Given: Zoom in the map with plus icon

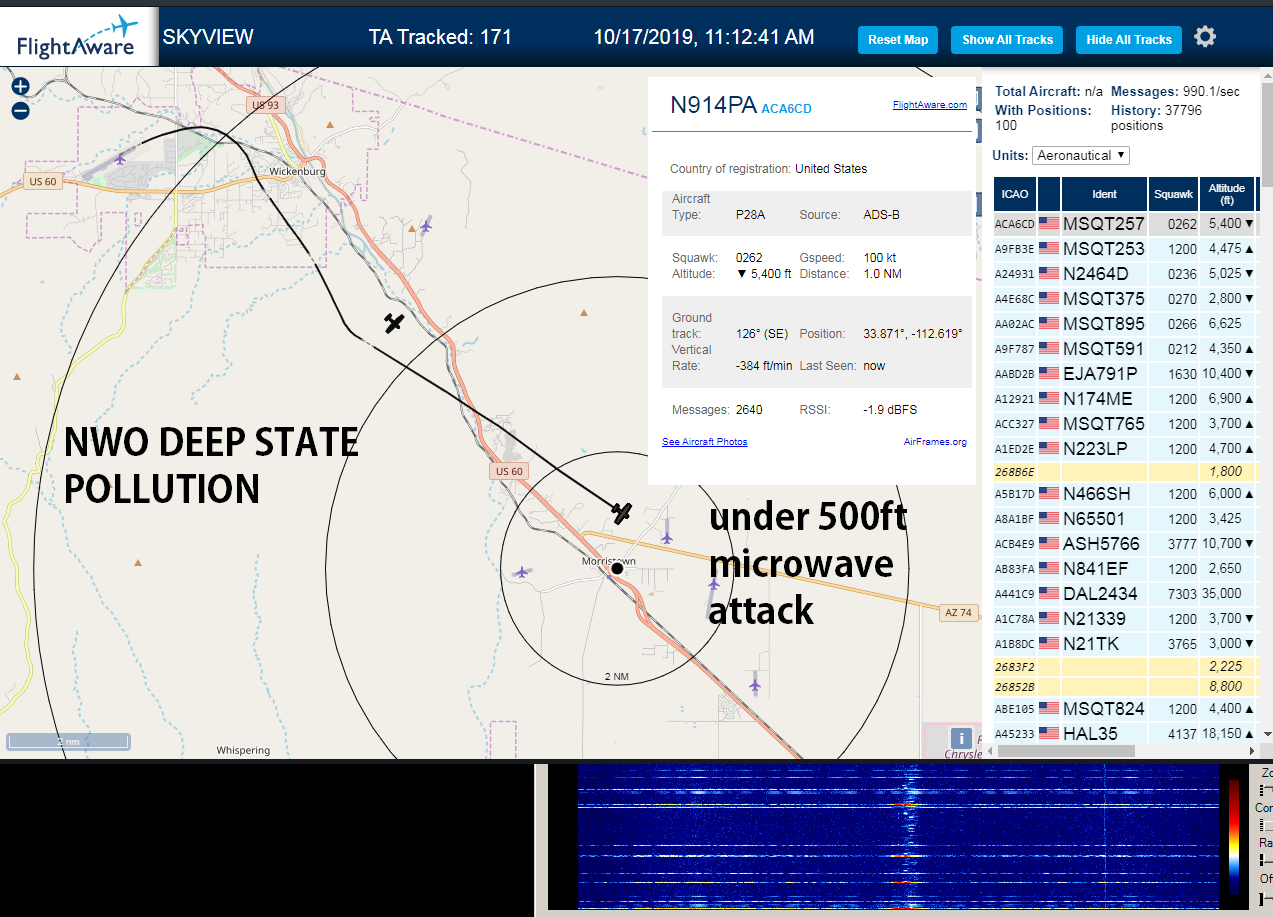Looking at the screenshot, I should pos(20,87).
